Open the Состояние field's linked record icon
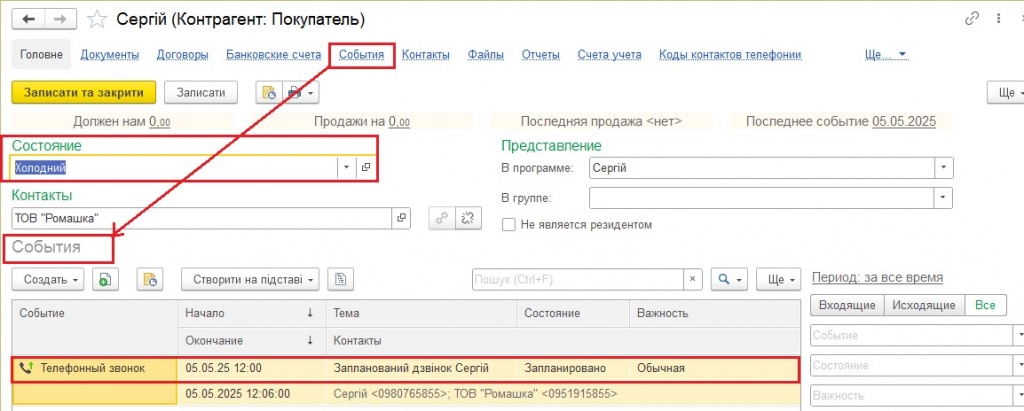1024x411 pixels. pyautogui.click(x=366, y=168)
